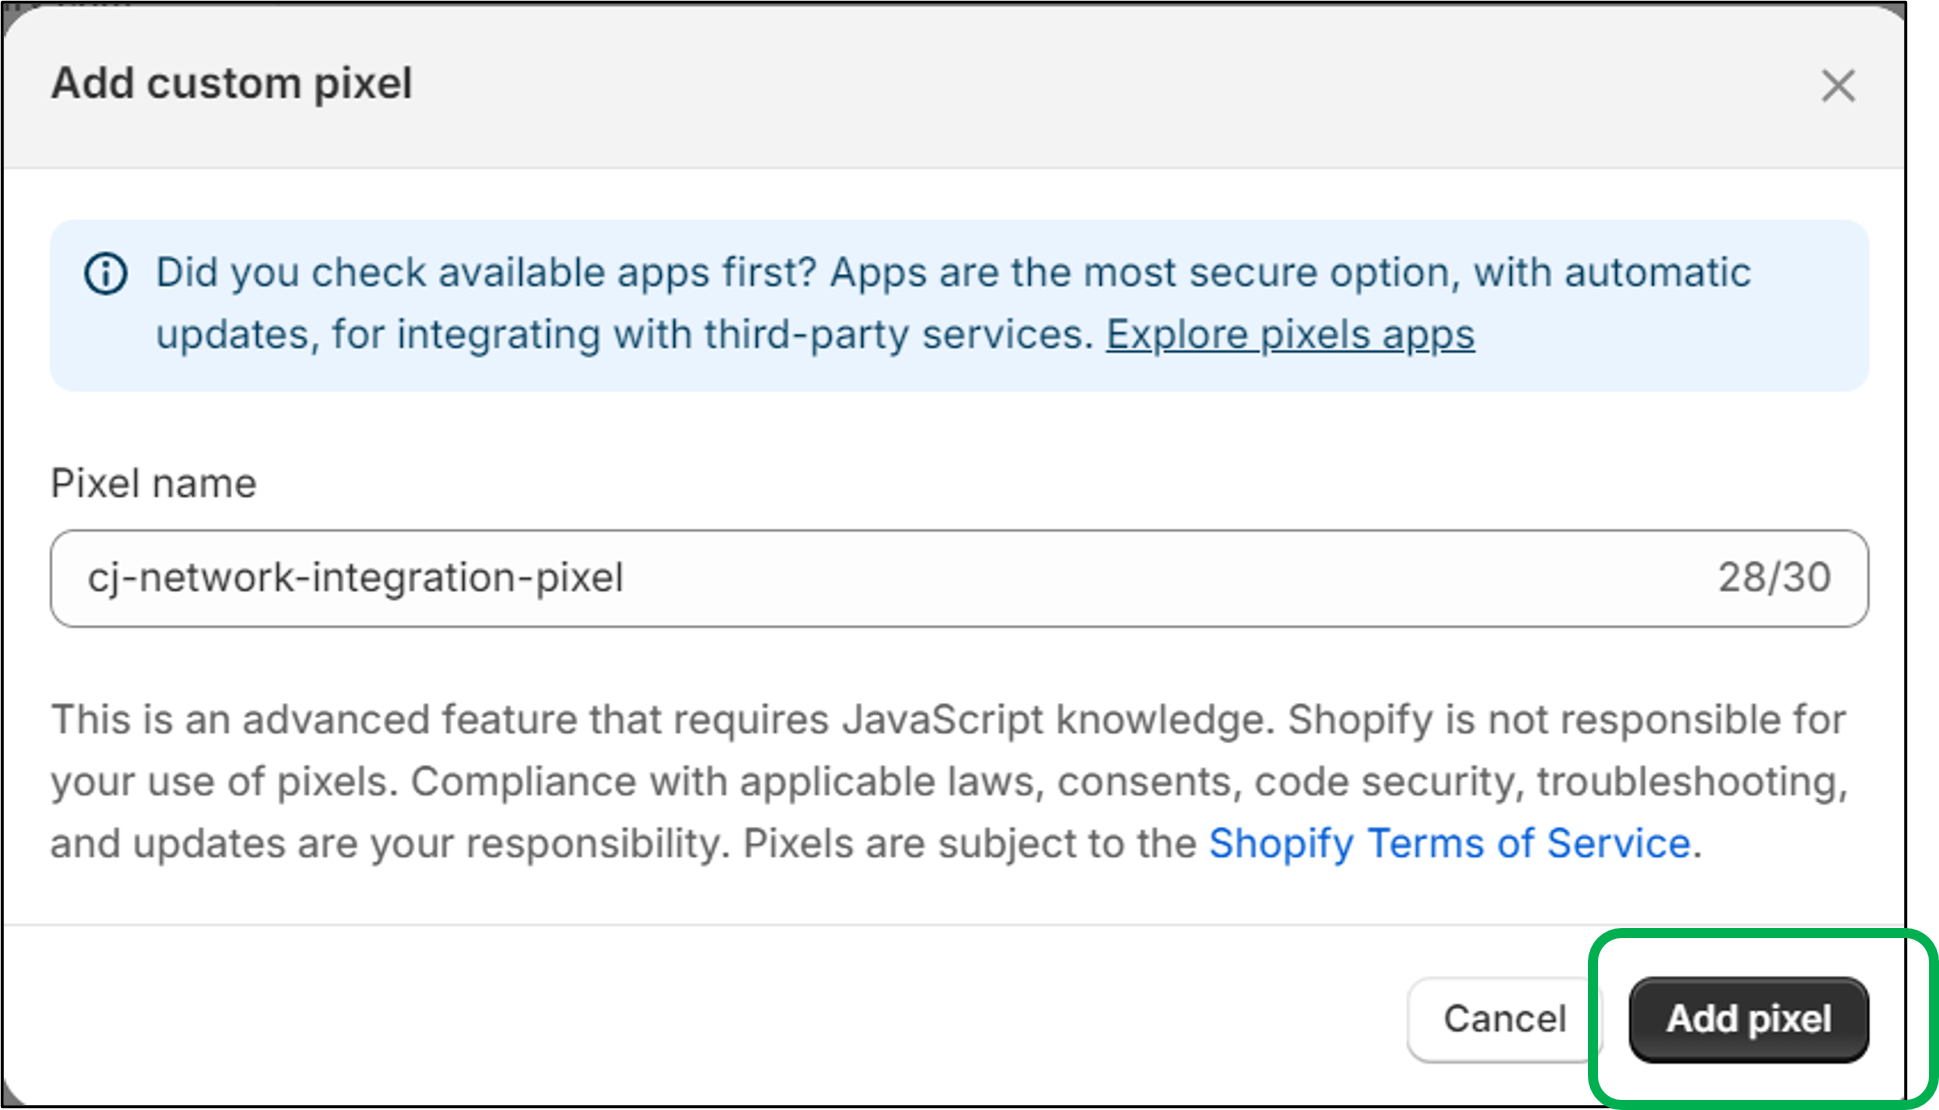This screenshot has width=1939, height=1110.
Task: Click the Pixel name field label
Action: pyautogui.click(x=154, y=484)
